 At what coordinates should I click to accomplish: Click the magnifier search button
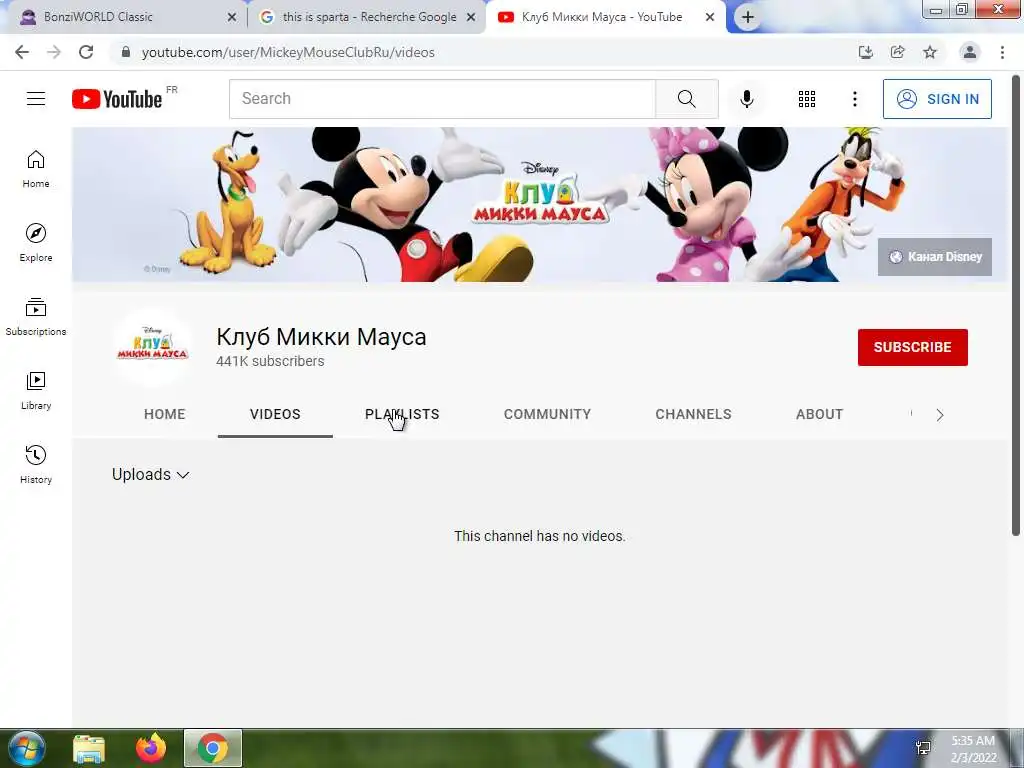[x=686, y=99]
